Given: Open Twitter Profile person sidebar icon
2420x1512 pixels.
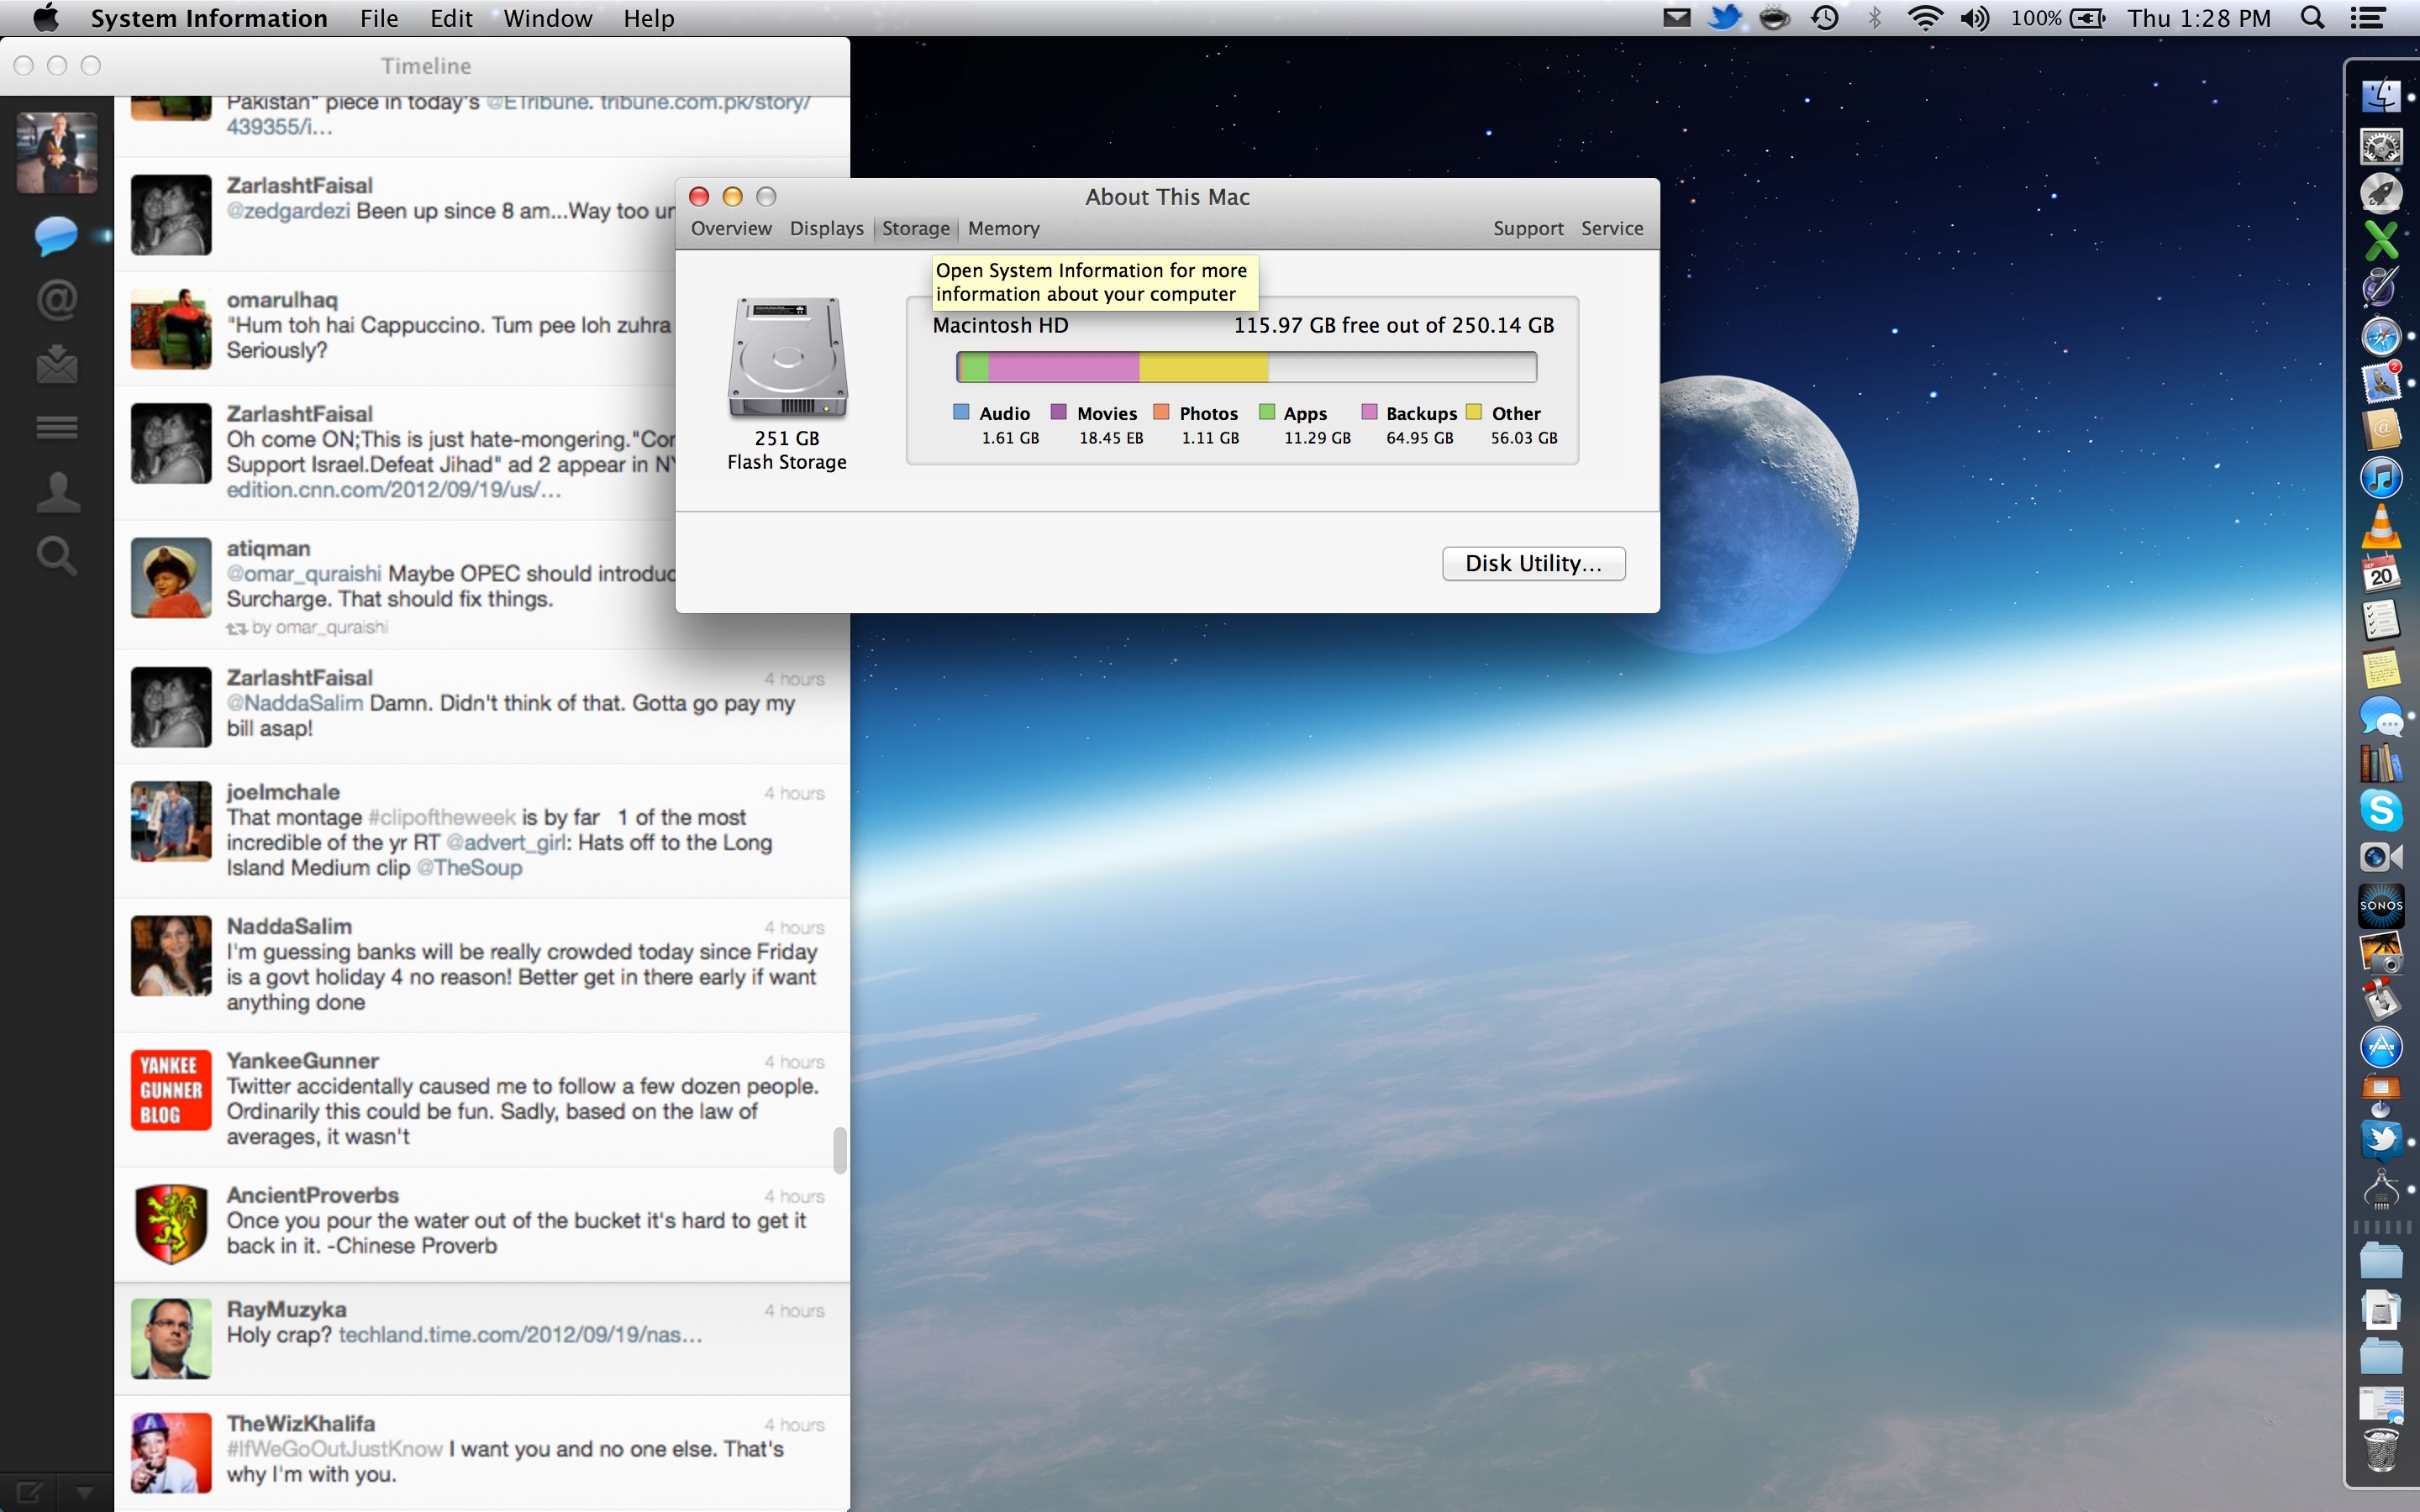Looking at the screenshot, I should [x=56, y=492].
